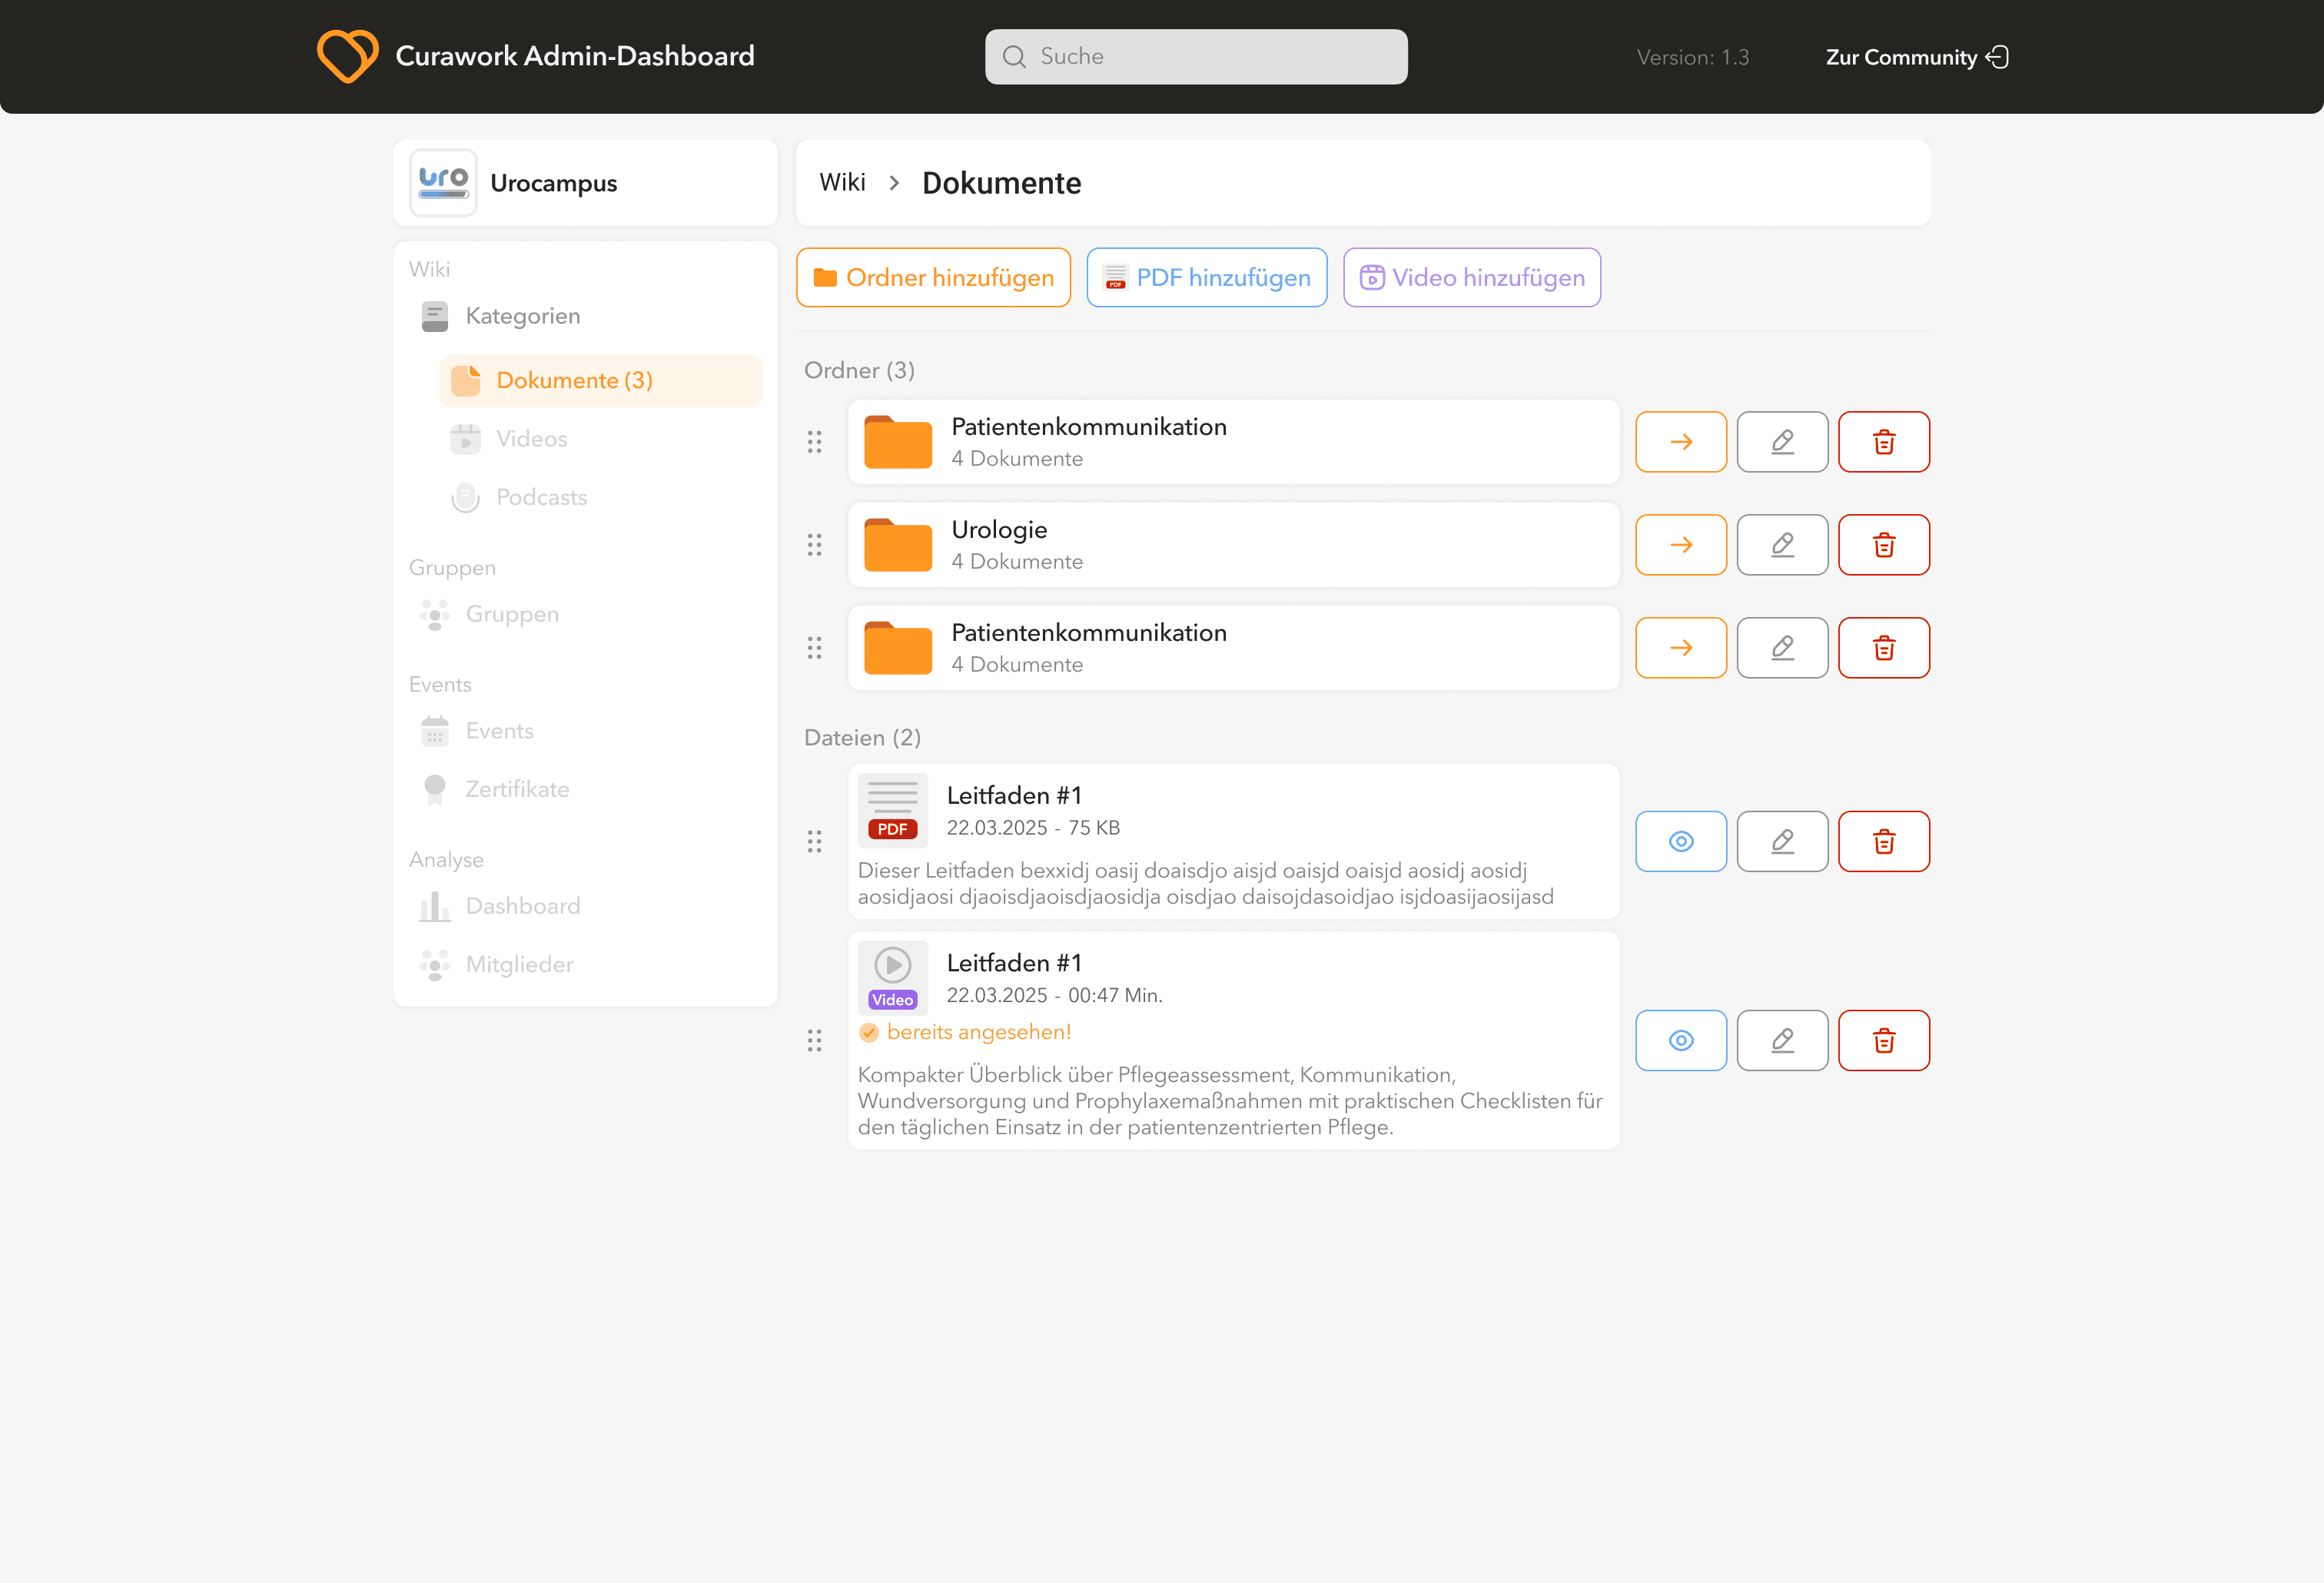The width and height of the screenshot is (2324, 1583).
Task: Click the Urocampus organization name
Action: (553, 183)
